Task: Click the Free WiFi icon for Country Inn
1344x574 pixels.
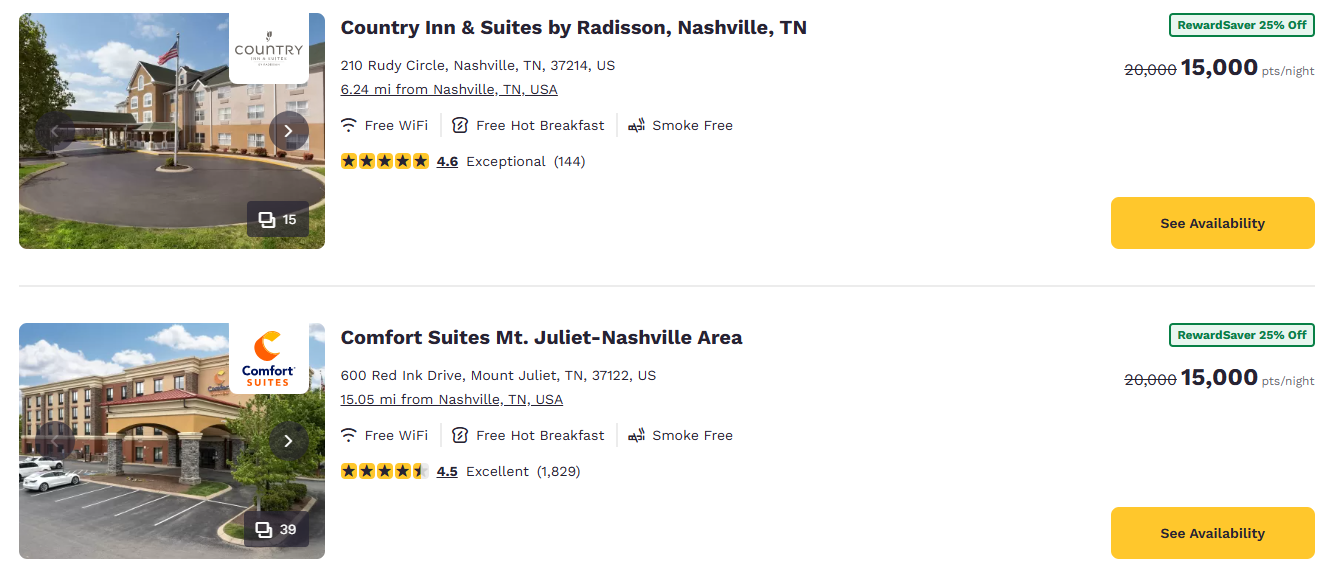Action: 349,125
